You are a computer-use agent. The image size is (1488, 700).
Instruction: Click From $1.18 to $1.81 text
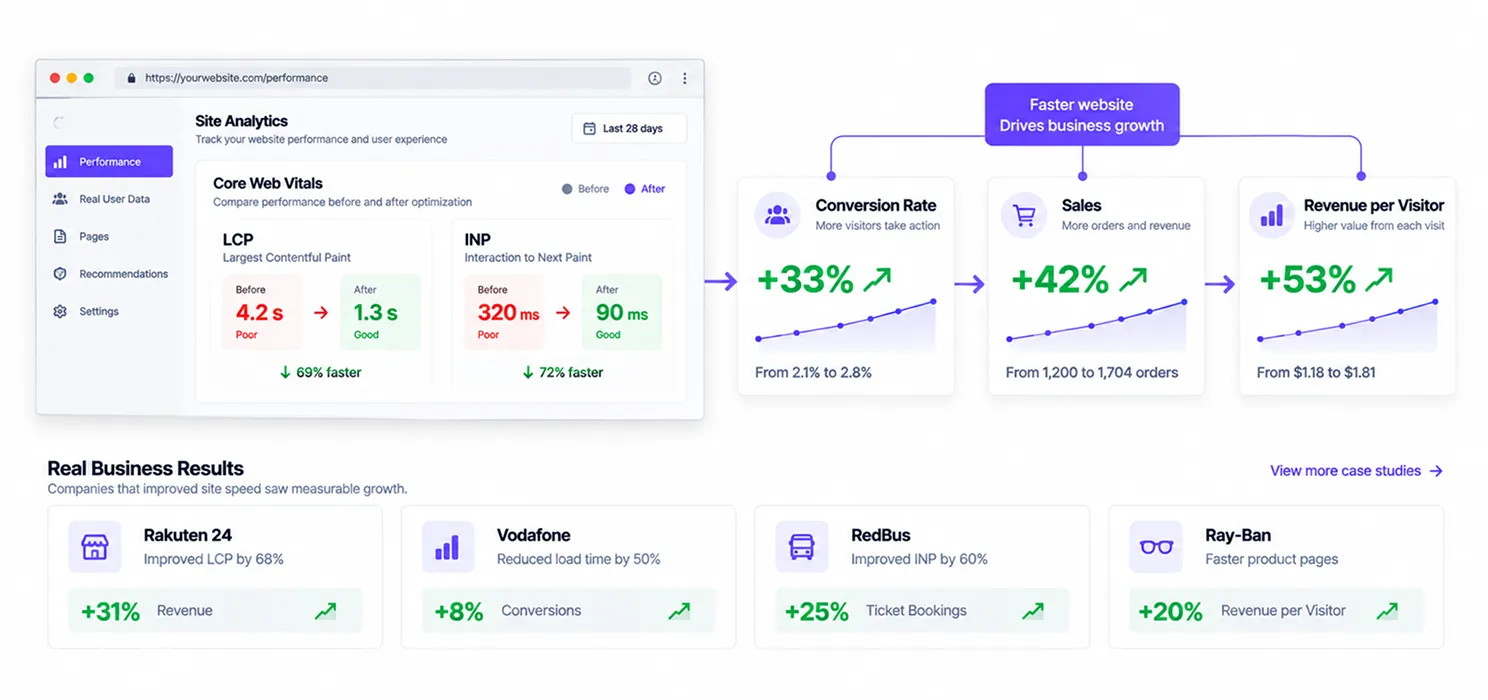coord(1316,372)
